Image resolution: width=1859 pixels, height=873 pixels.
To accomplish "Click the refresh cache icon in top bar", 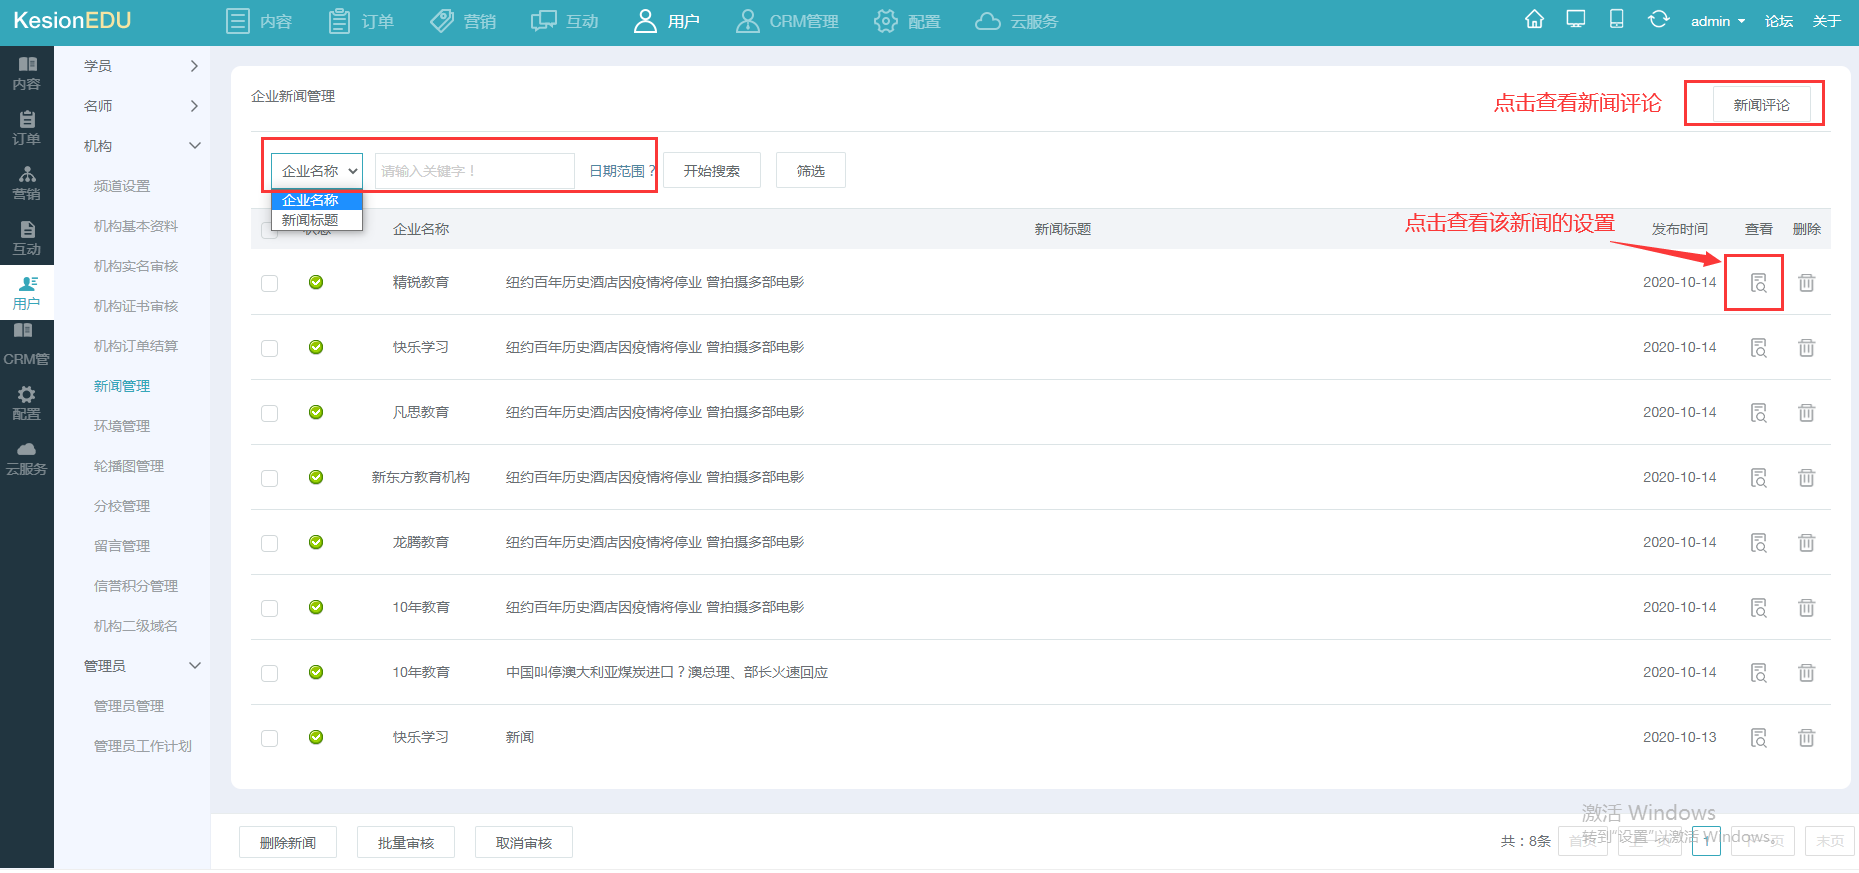I will click(1658, 19).
